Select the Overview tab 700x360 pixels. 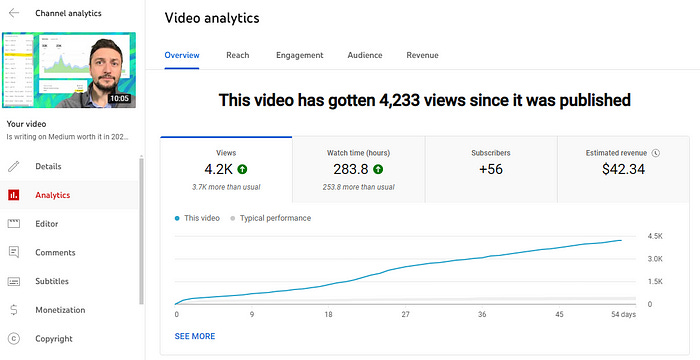click(182, 55)
